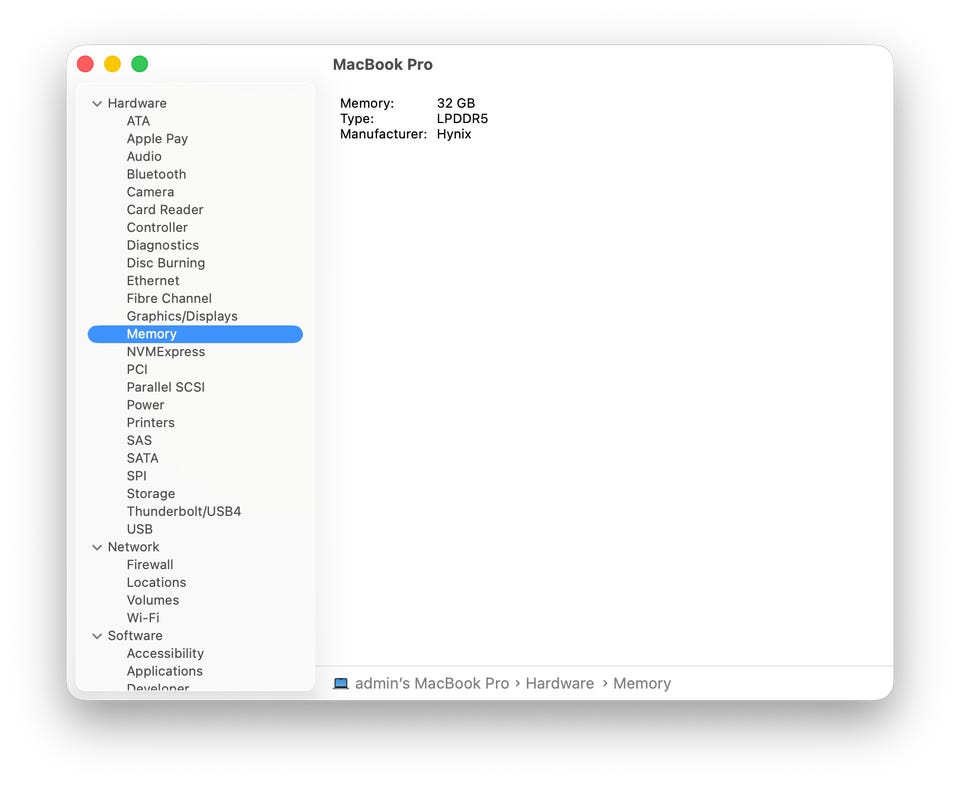Click the MacBook Pro window title
960x788 pixels.
click(x=383, y=65)
